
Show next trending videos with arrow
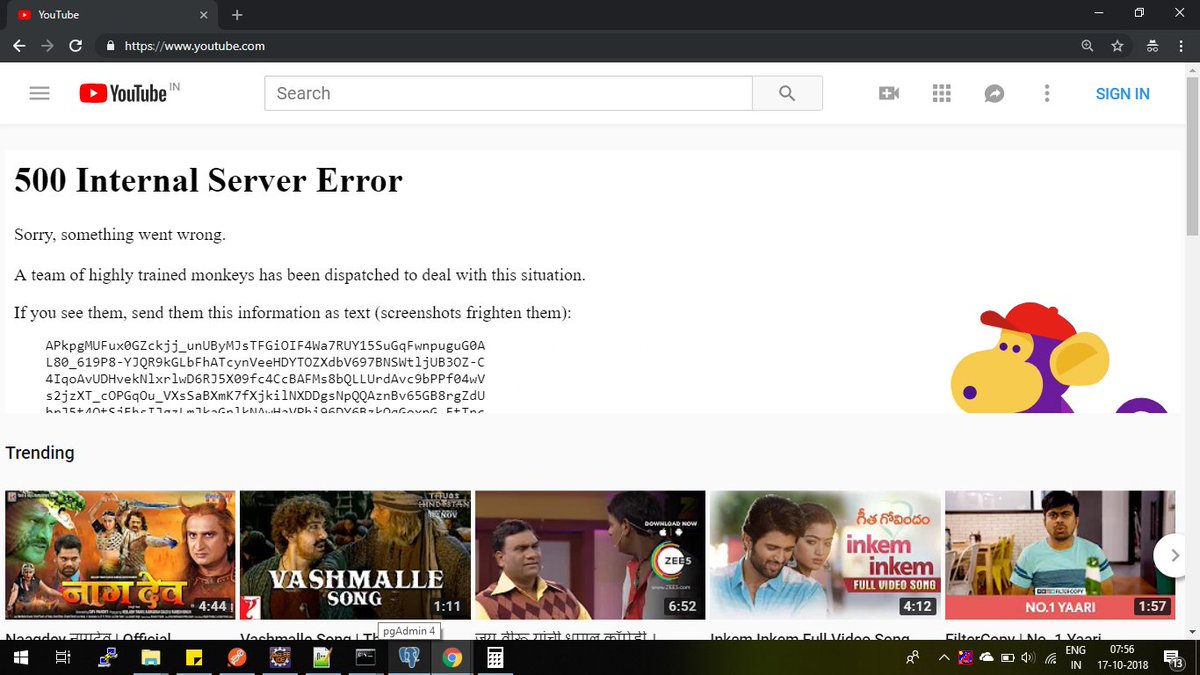[x=1174, y=555]
